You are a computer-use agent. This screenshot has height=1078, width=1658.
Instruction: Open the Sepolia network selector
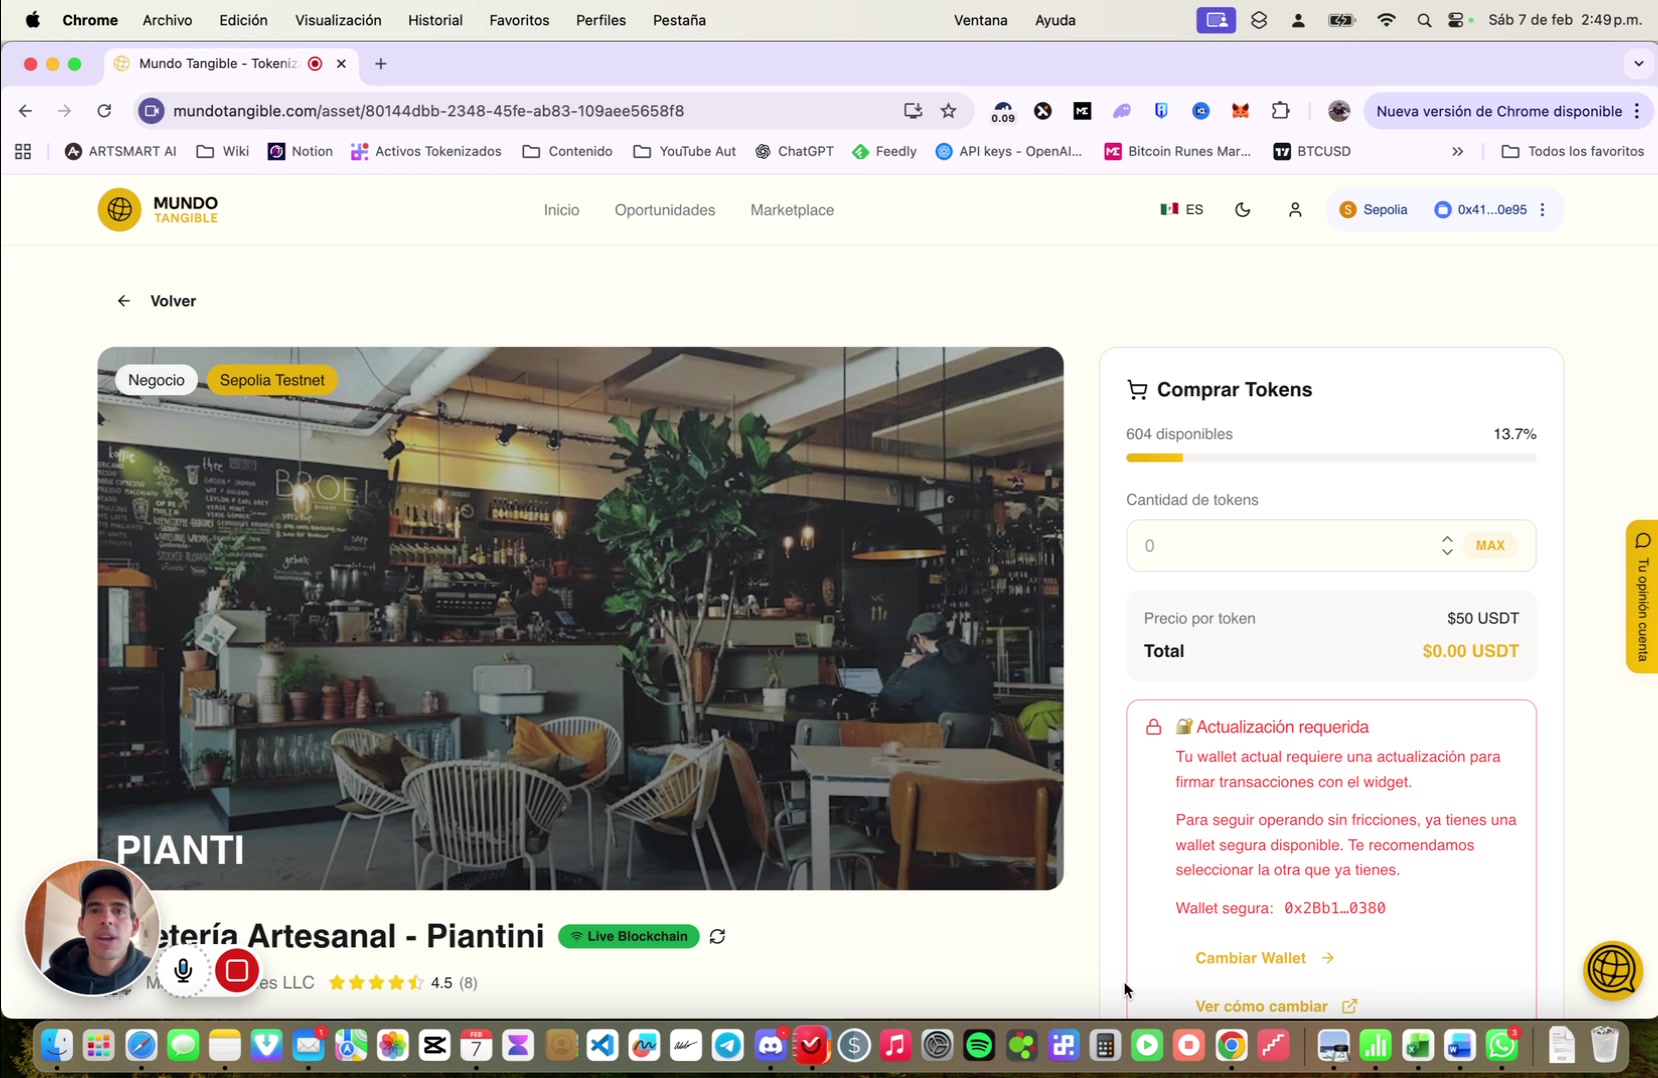pyautogui.click(x=1374, y=210)
